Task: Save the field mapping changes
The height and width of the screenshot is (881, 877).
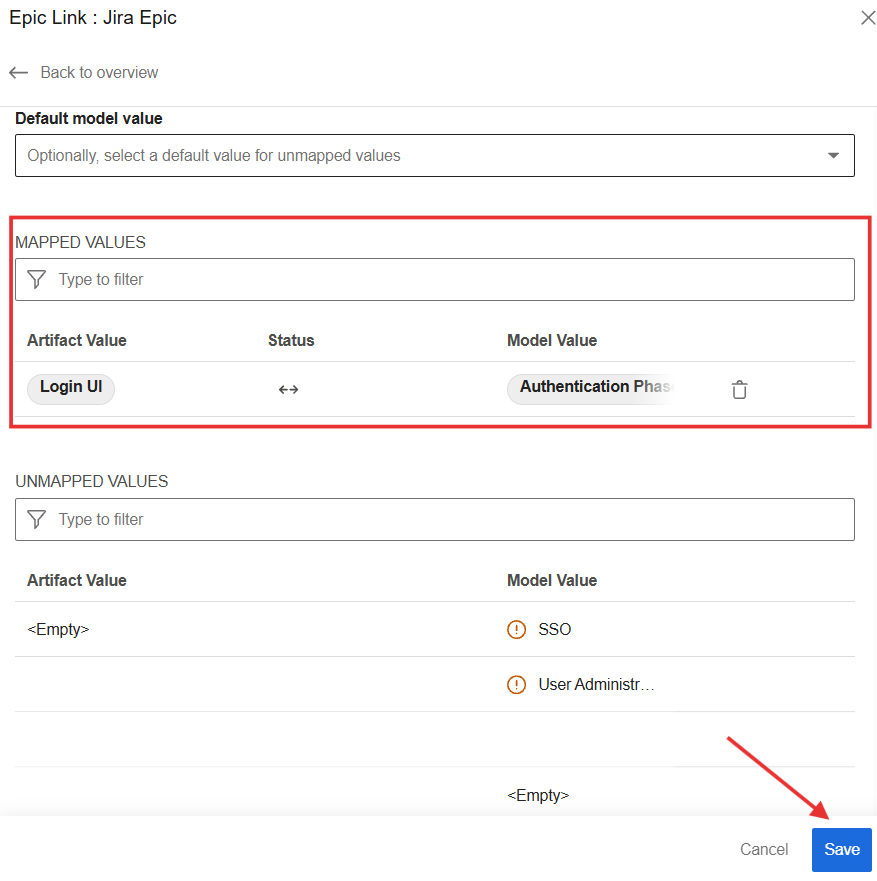Action: tap(841, 850)
